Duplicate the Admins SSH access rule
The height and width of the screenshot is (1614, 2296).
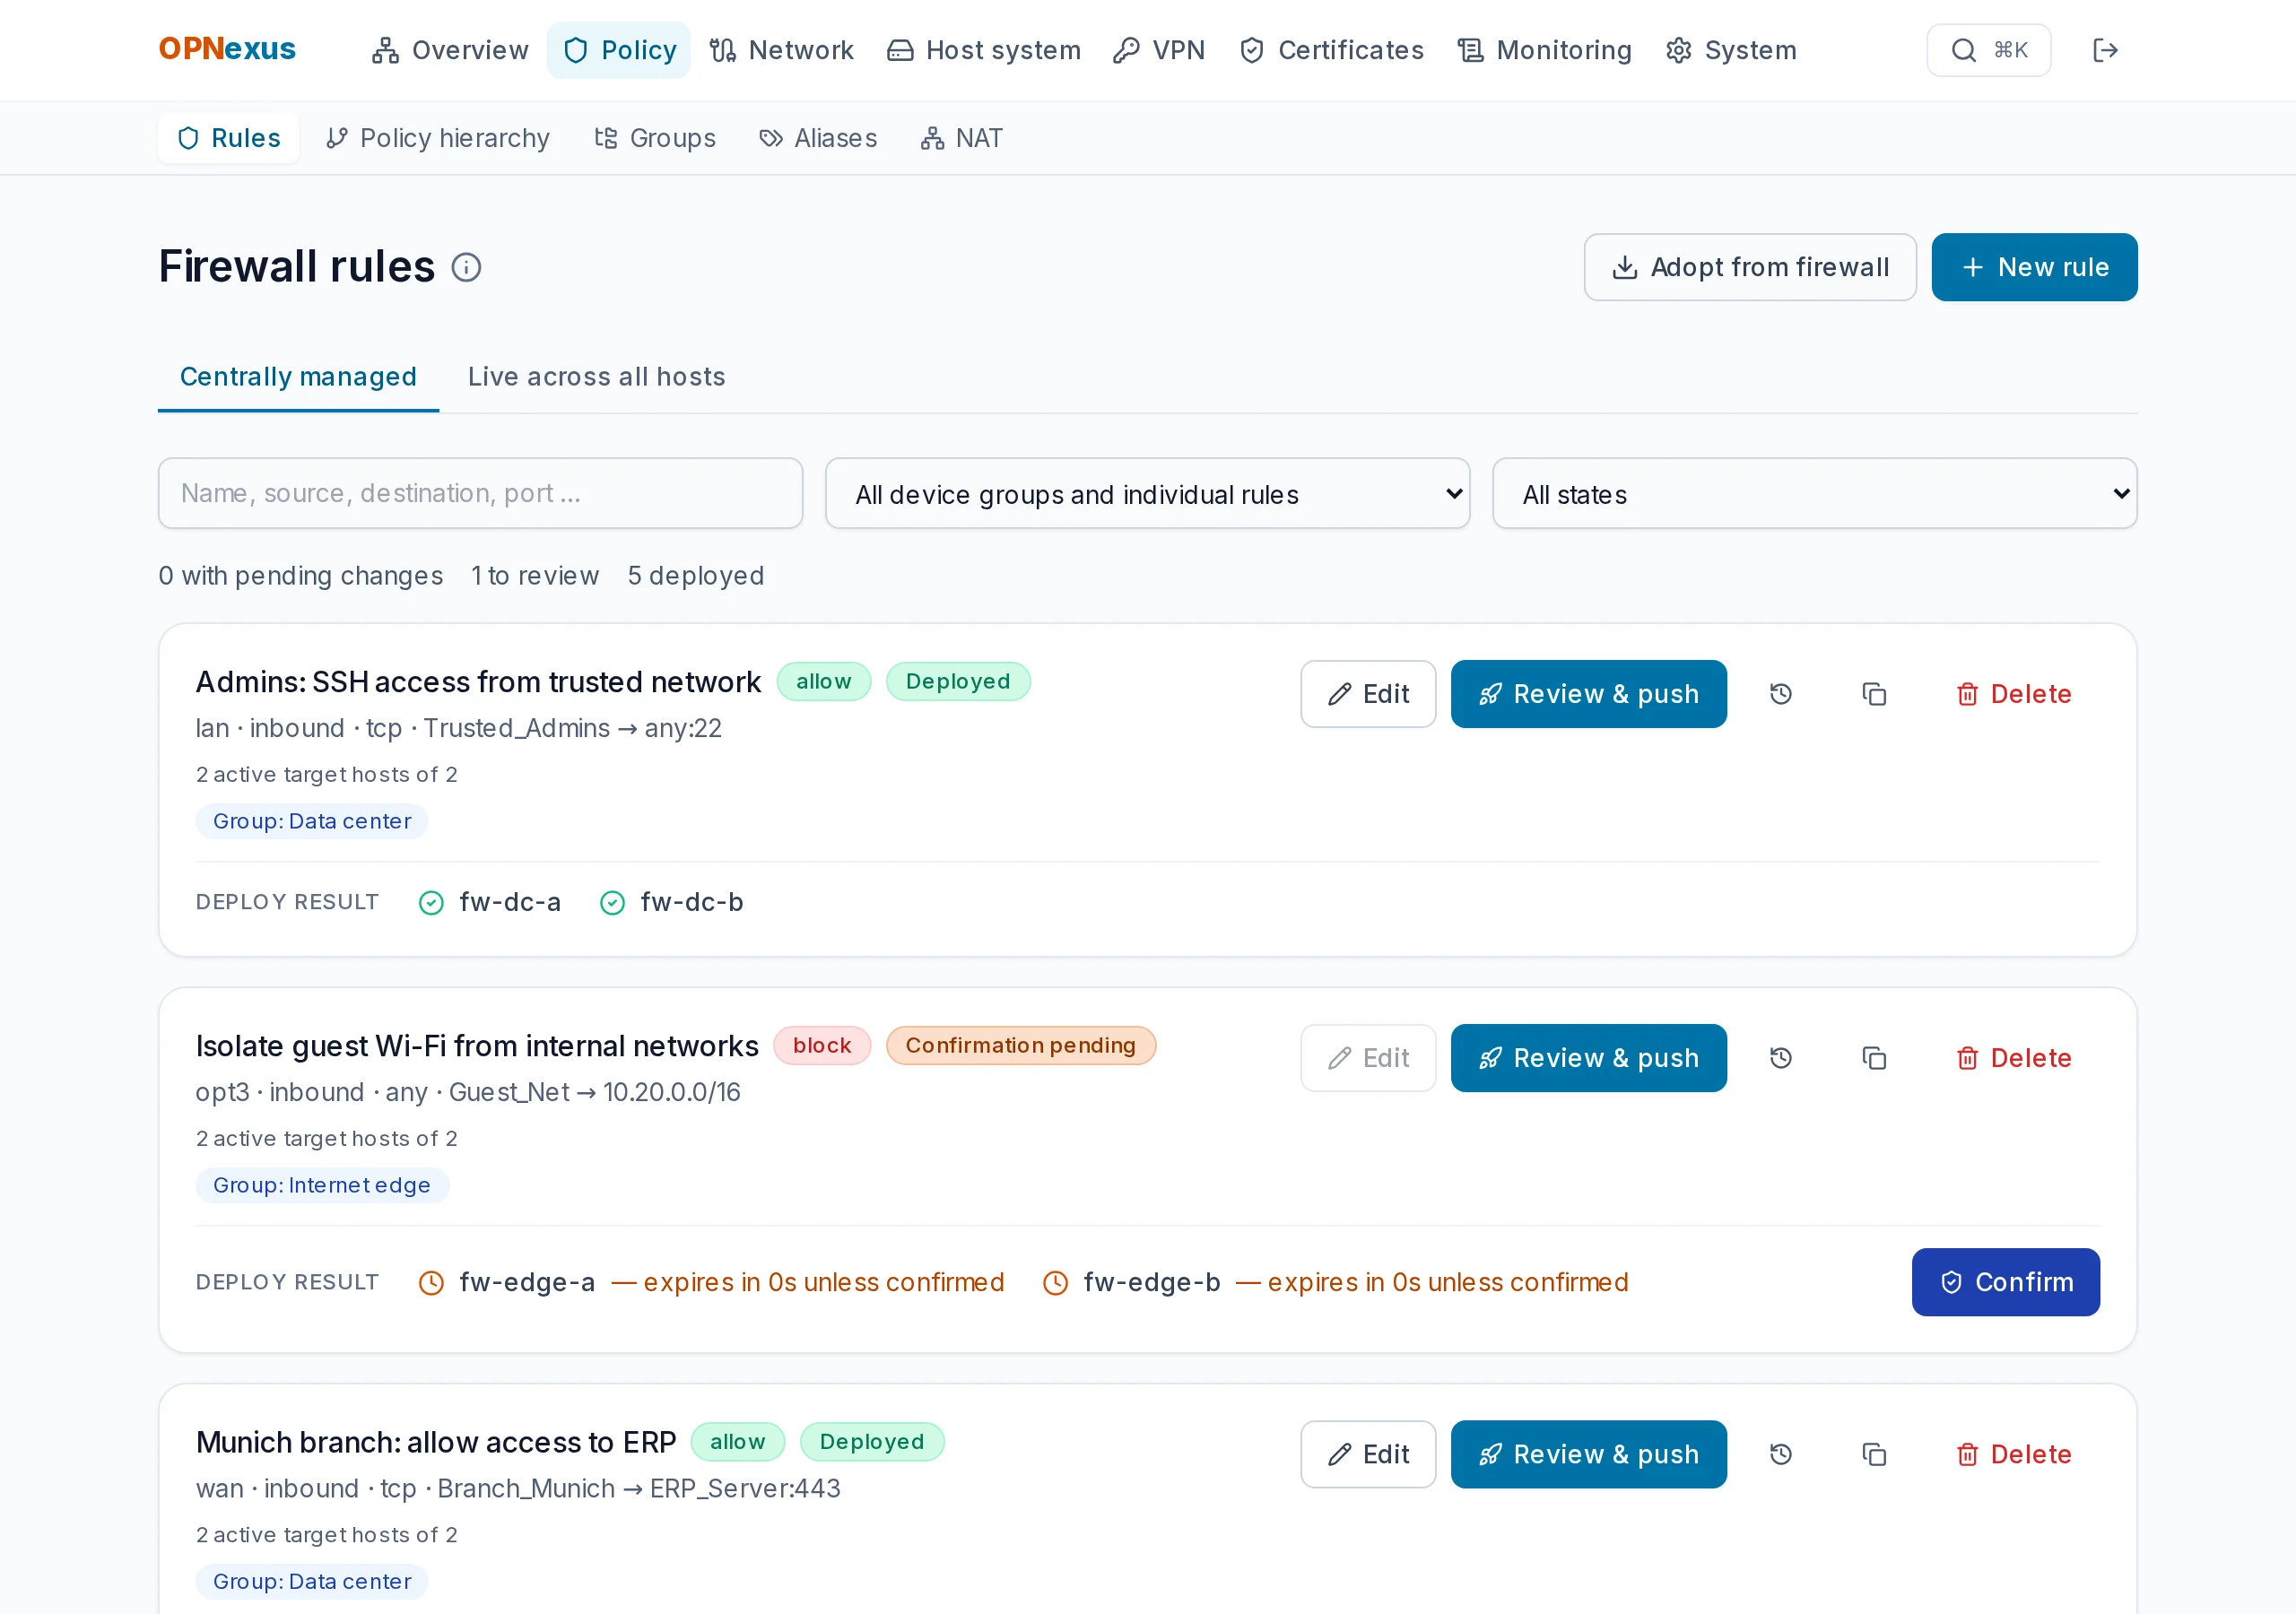[1874, 694]
